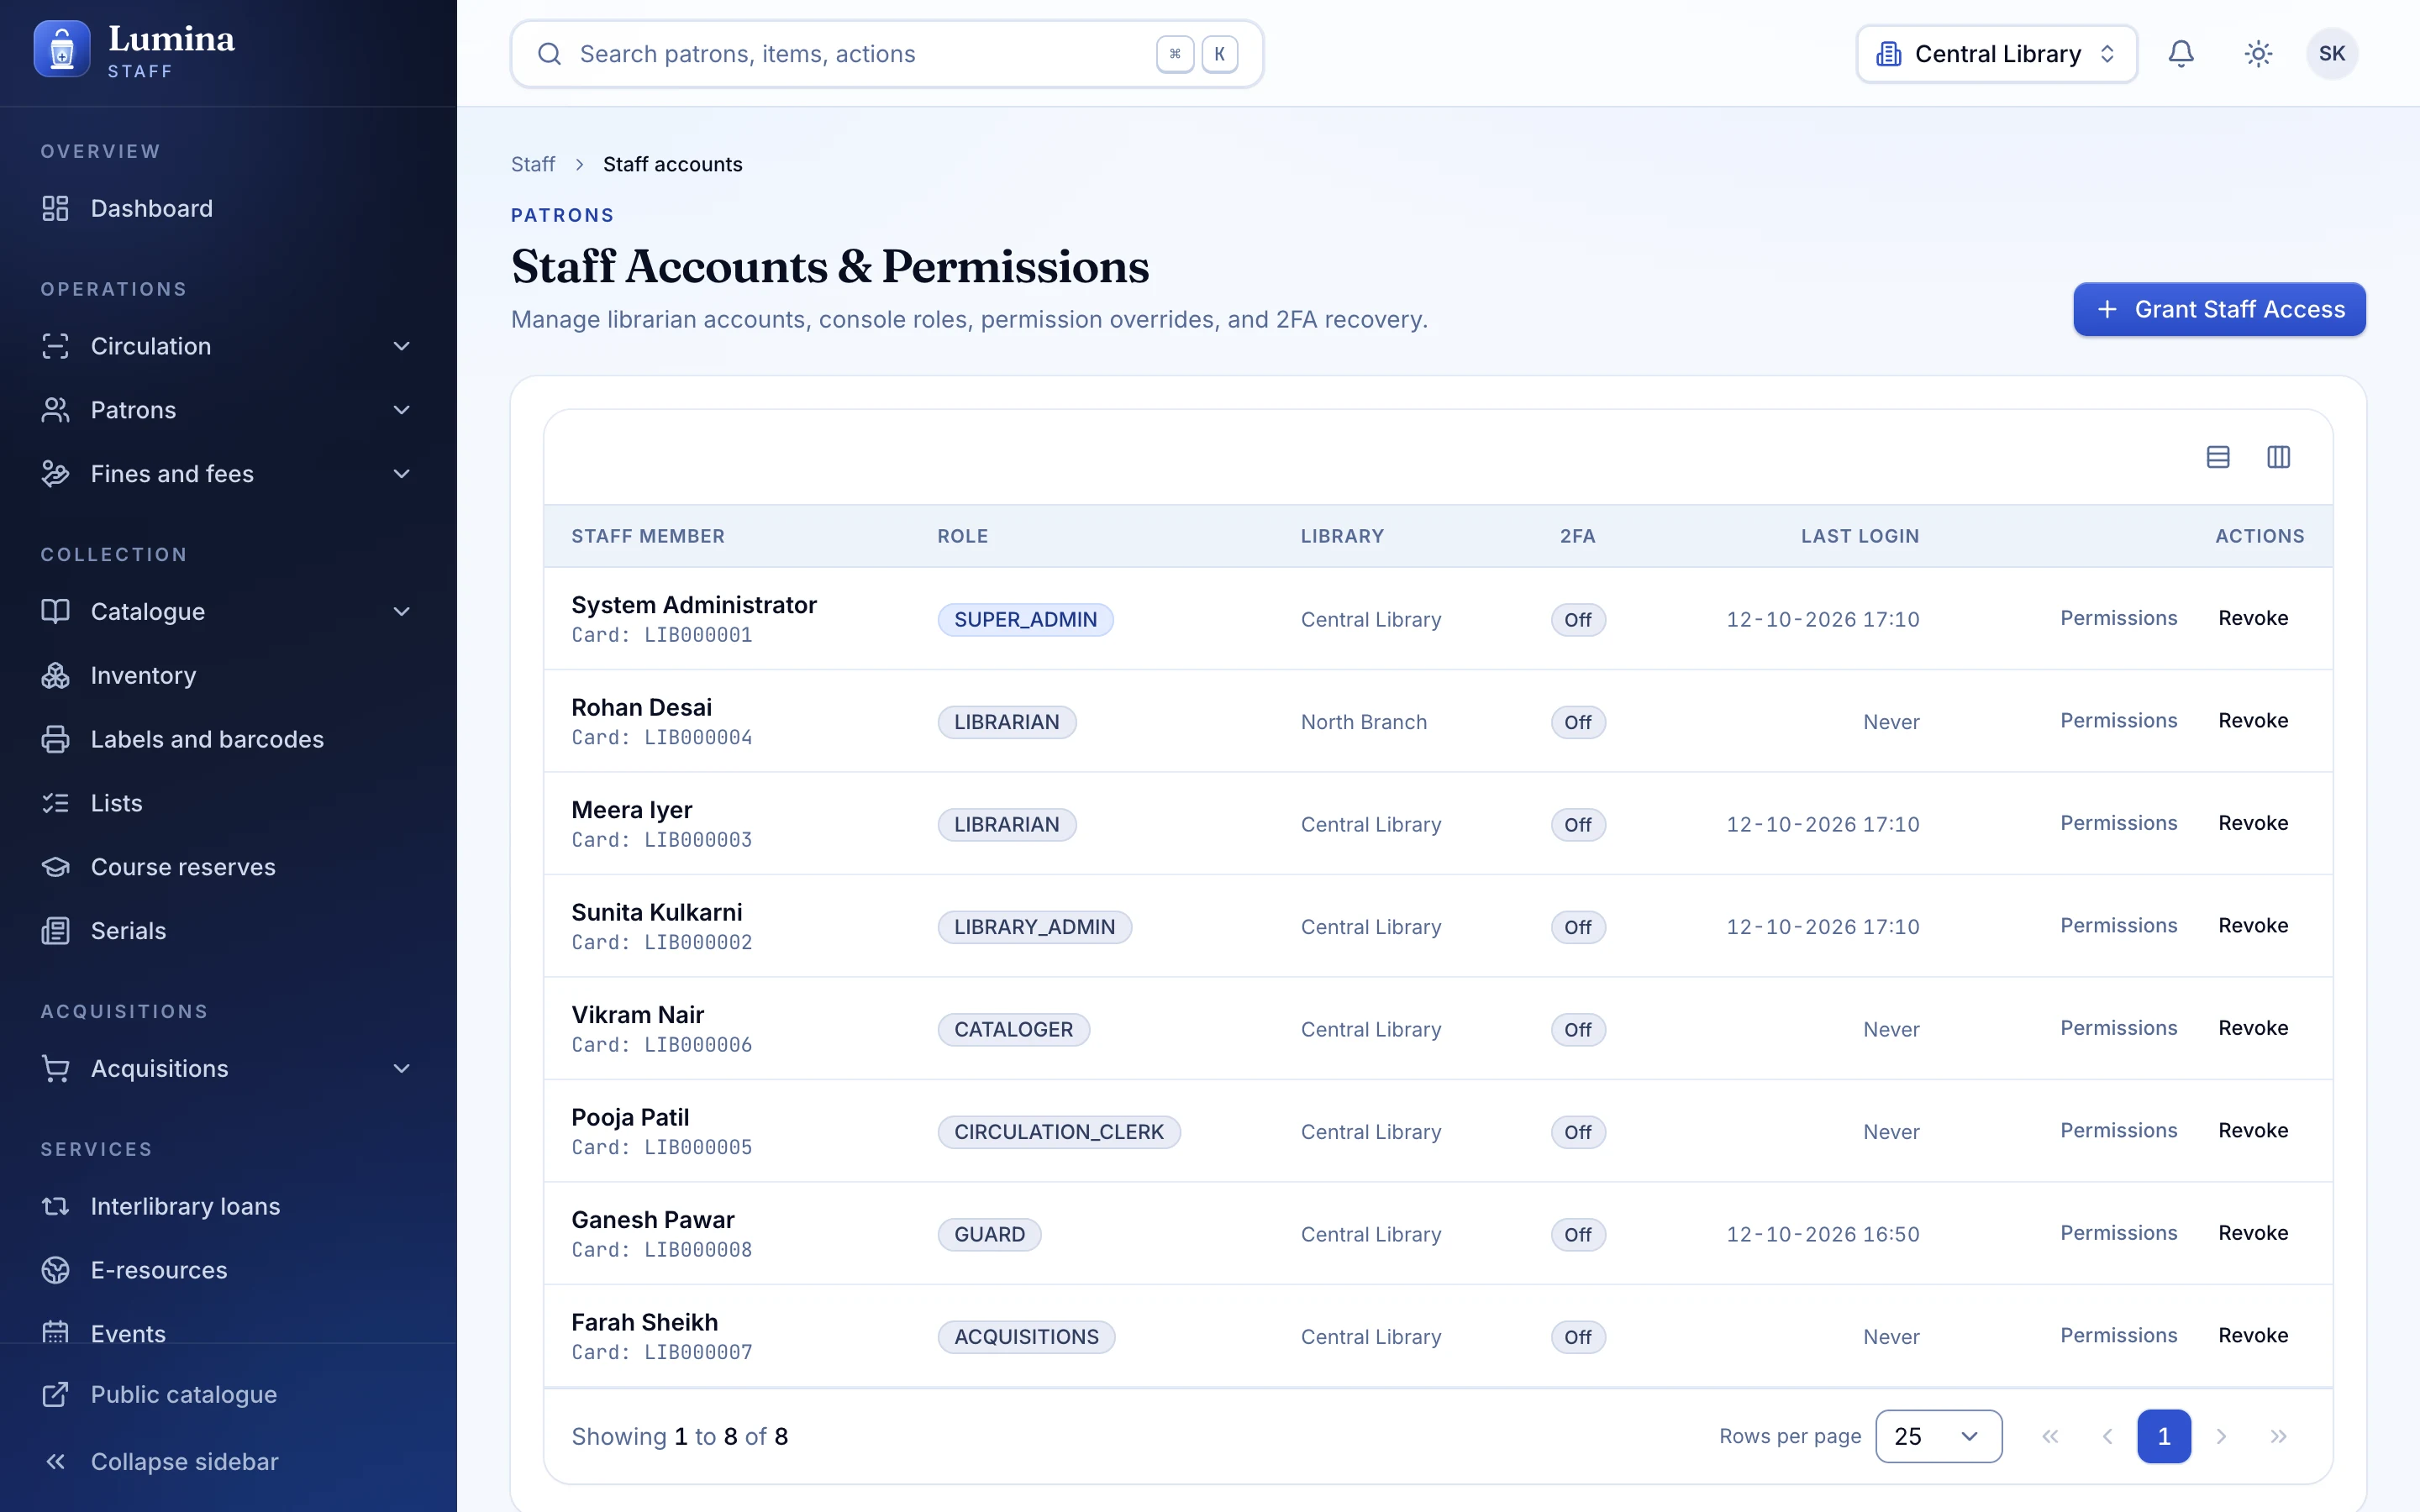Viewport: 2420px width, 1512px height.
Task: Click the 2FA Off badge for Vikram Nair
Action: tap(1578, 1030)
